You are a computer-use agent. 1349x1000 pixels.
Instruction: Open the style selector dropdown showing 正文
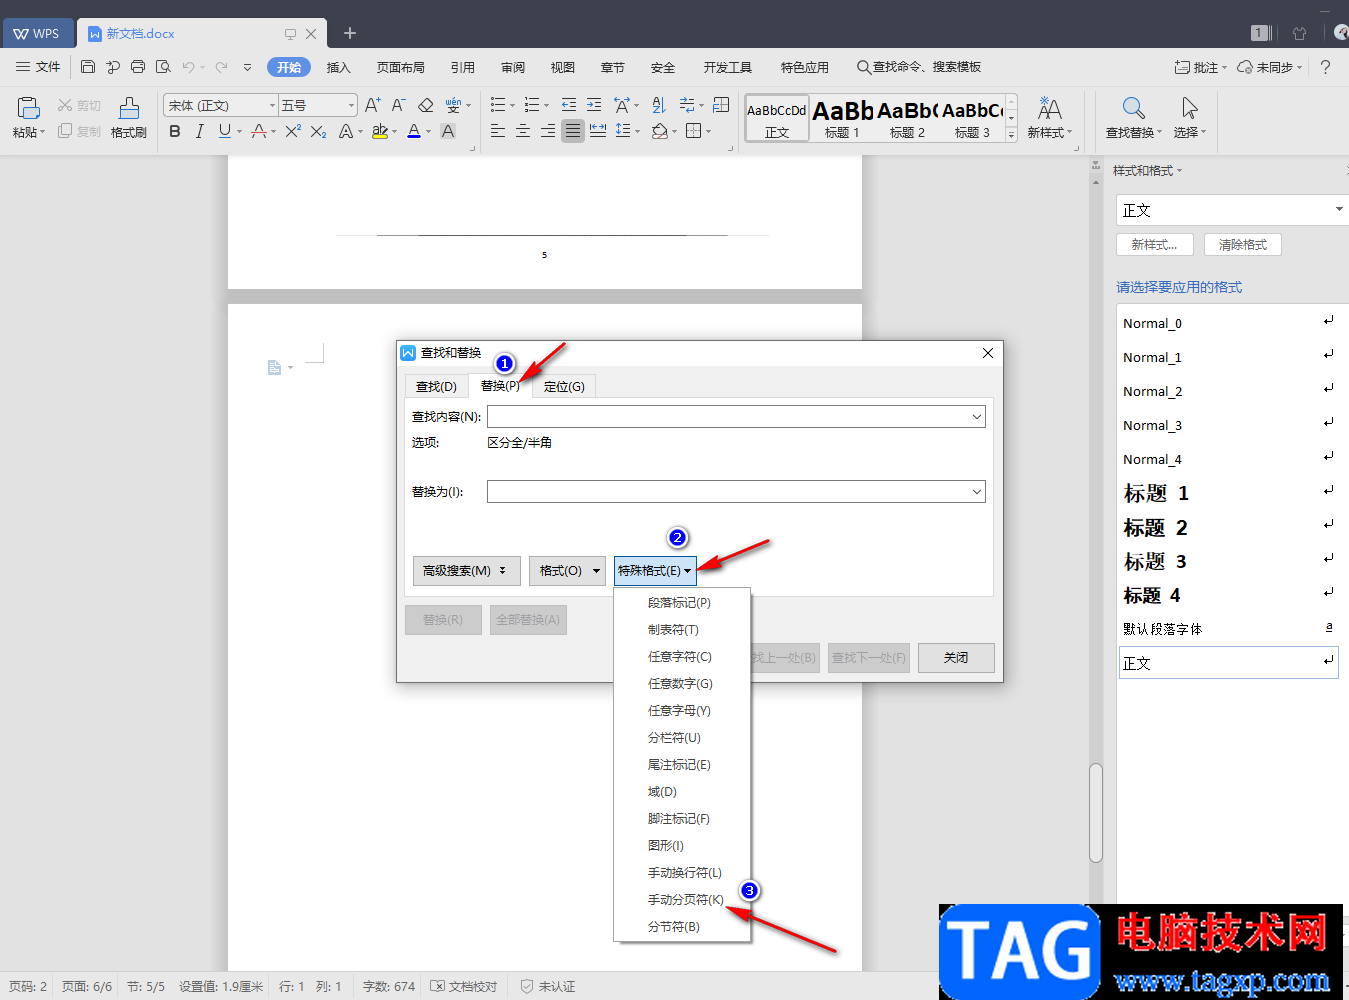(1339, 210)
